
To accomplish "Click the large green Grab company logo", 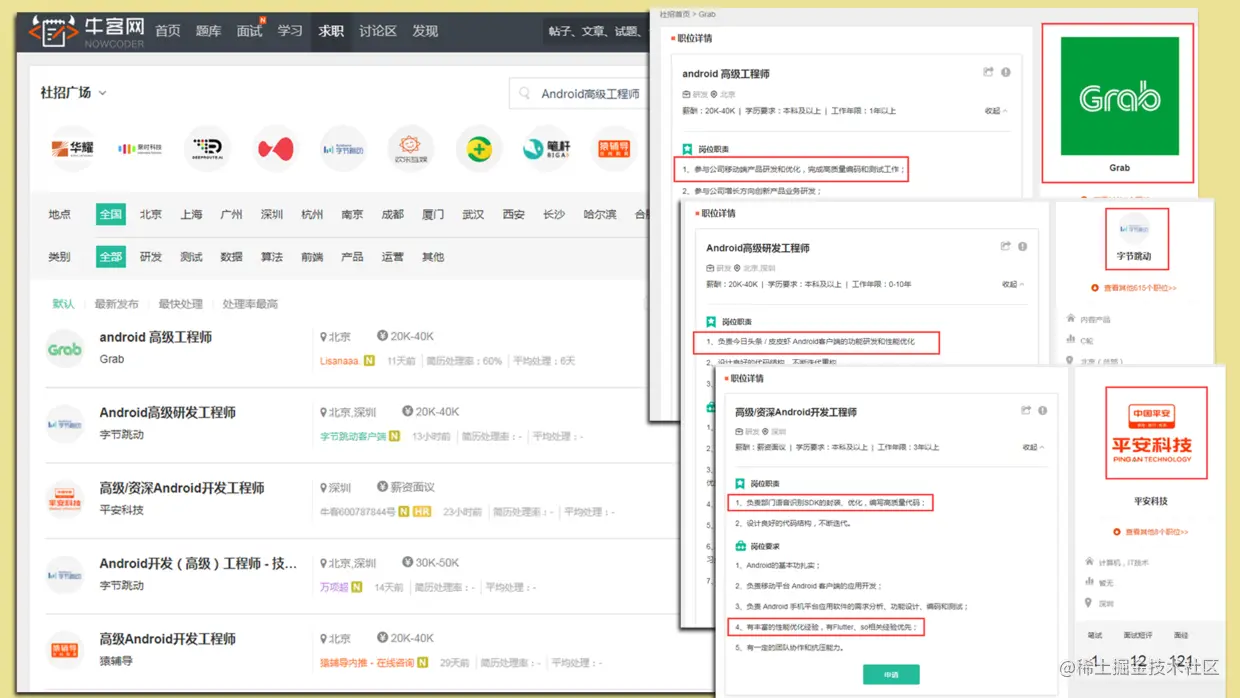I will coord(1119,96).
